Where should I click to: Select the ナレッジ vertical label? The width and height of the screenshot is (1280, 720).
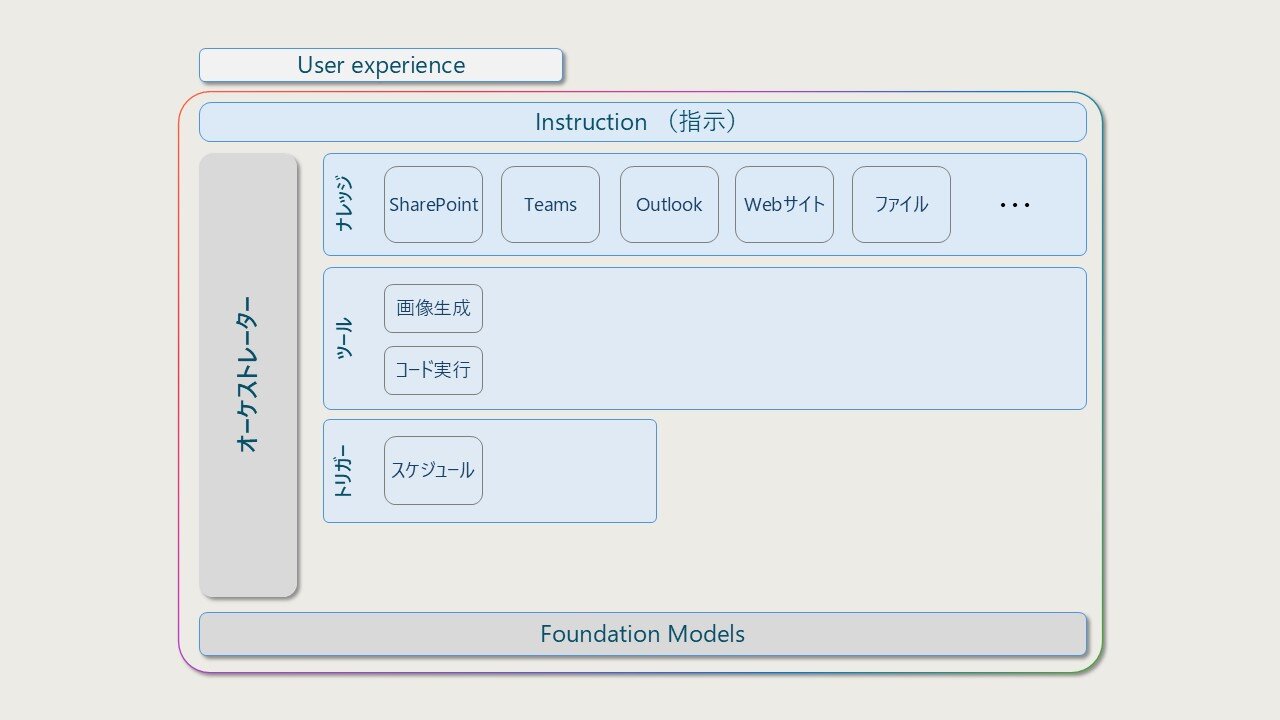click(x=344, y=204)
